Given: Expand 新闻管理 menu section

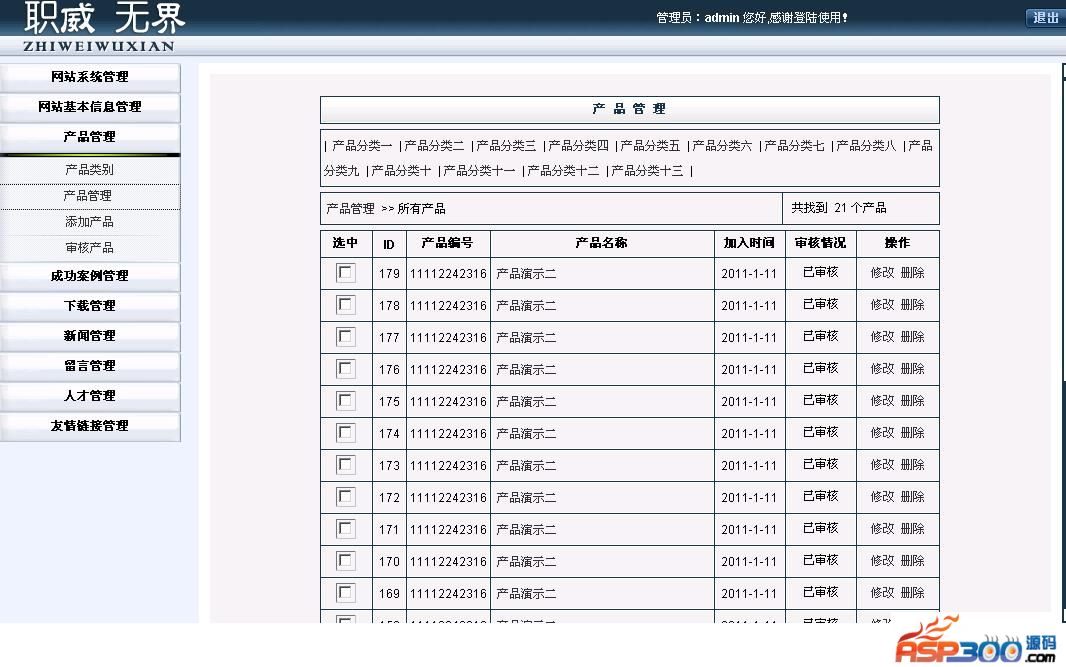Looking at the screenshot, I should coord(90,336).
